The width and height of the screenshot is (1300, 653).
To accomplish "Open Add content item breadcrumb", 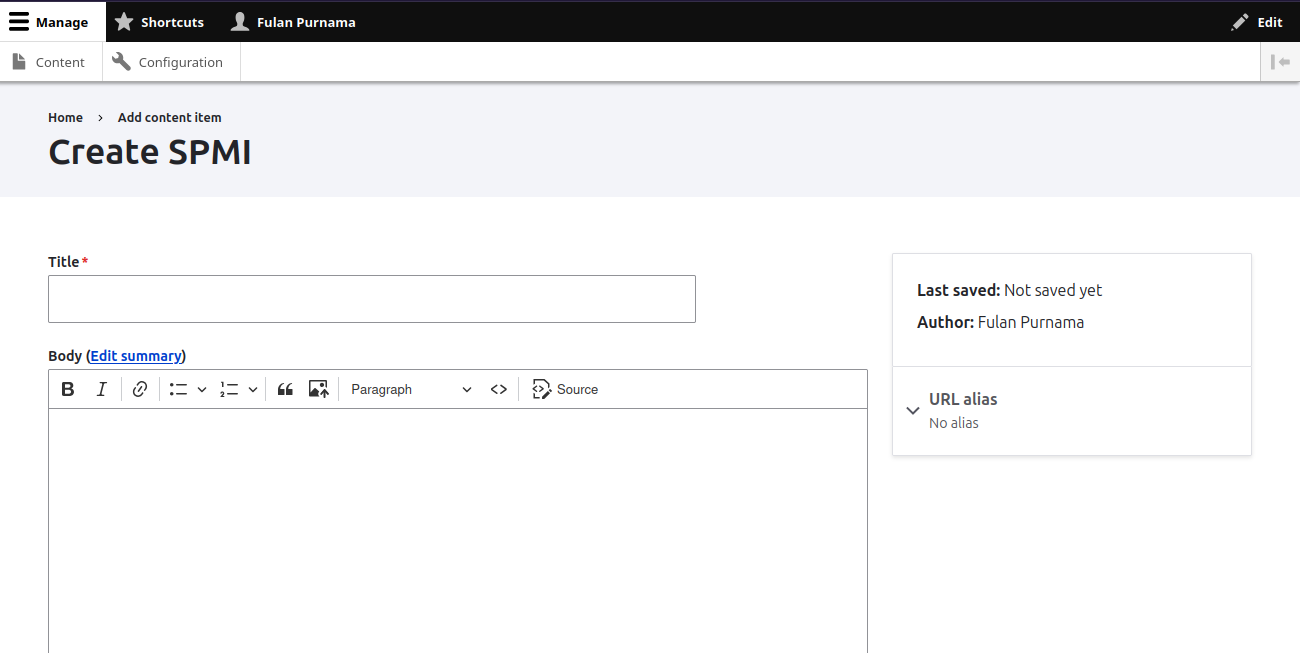I will 170,118.
